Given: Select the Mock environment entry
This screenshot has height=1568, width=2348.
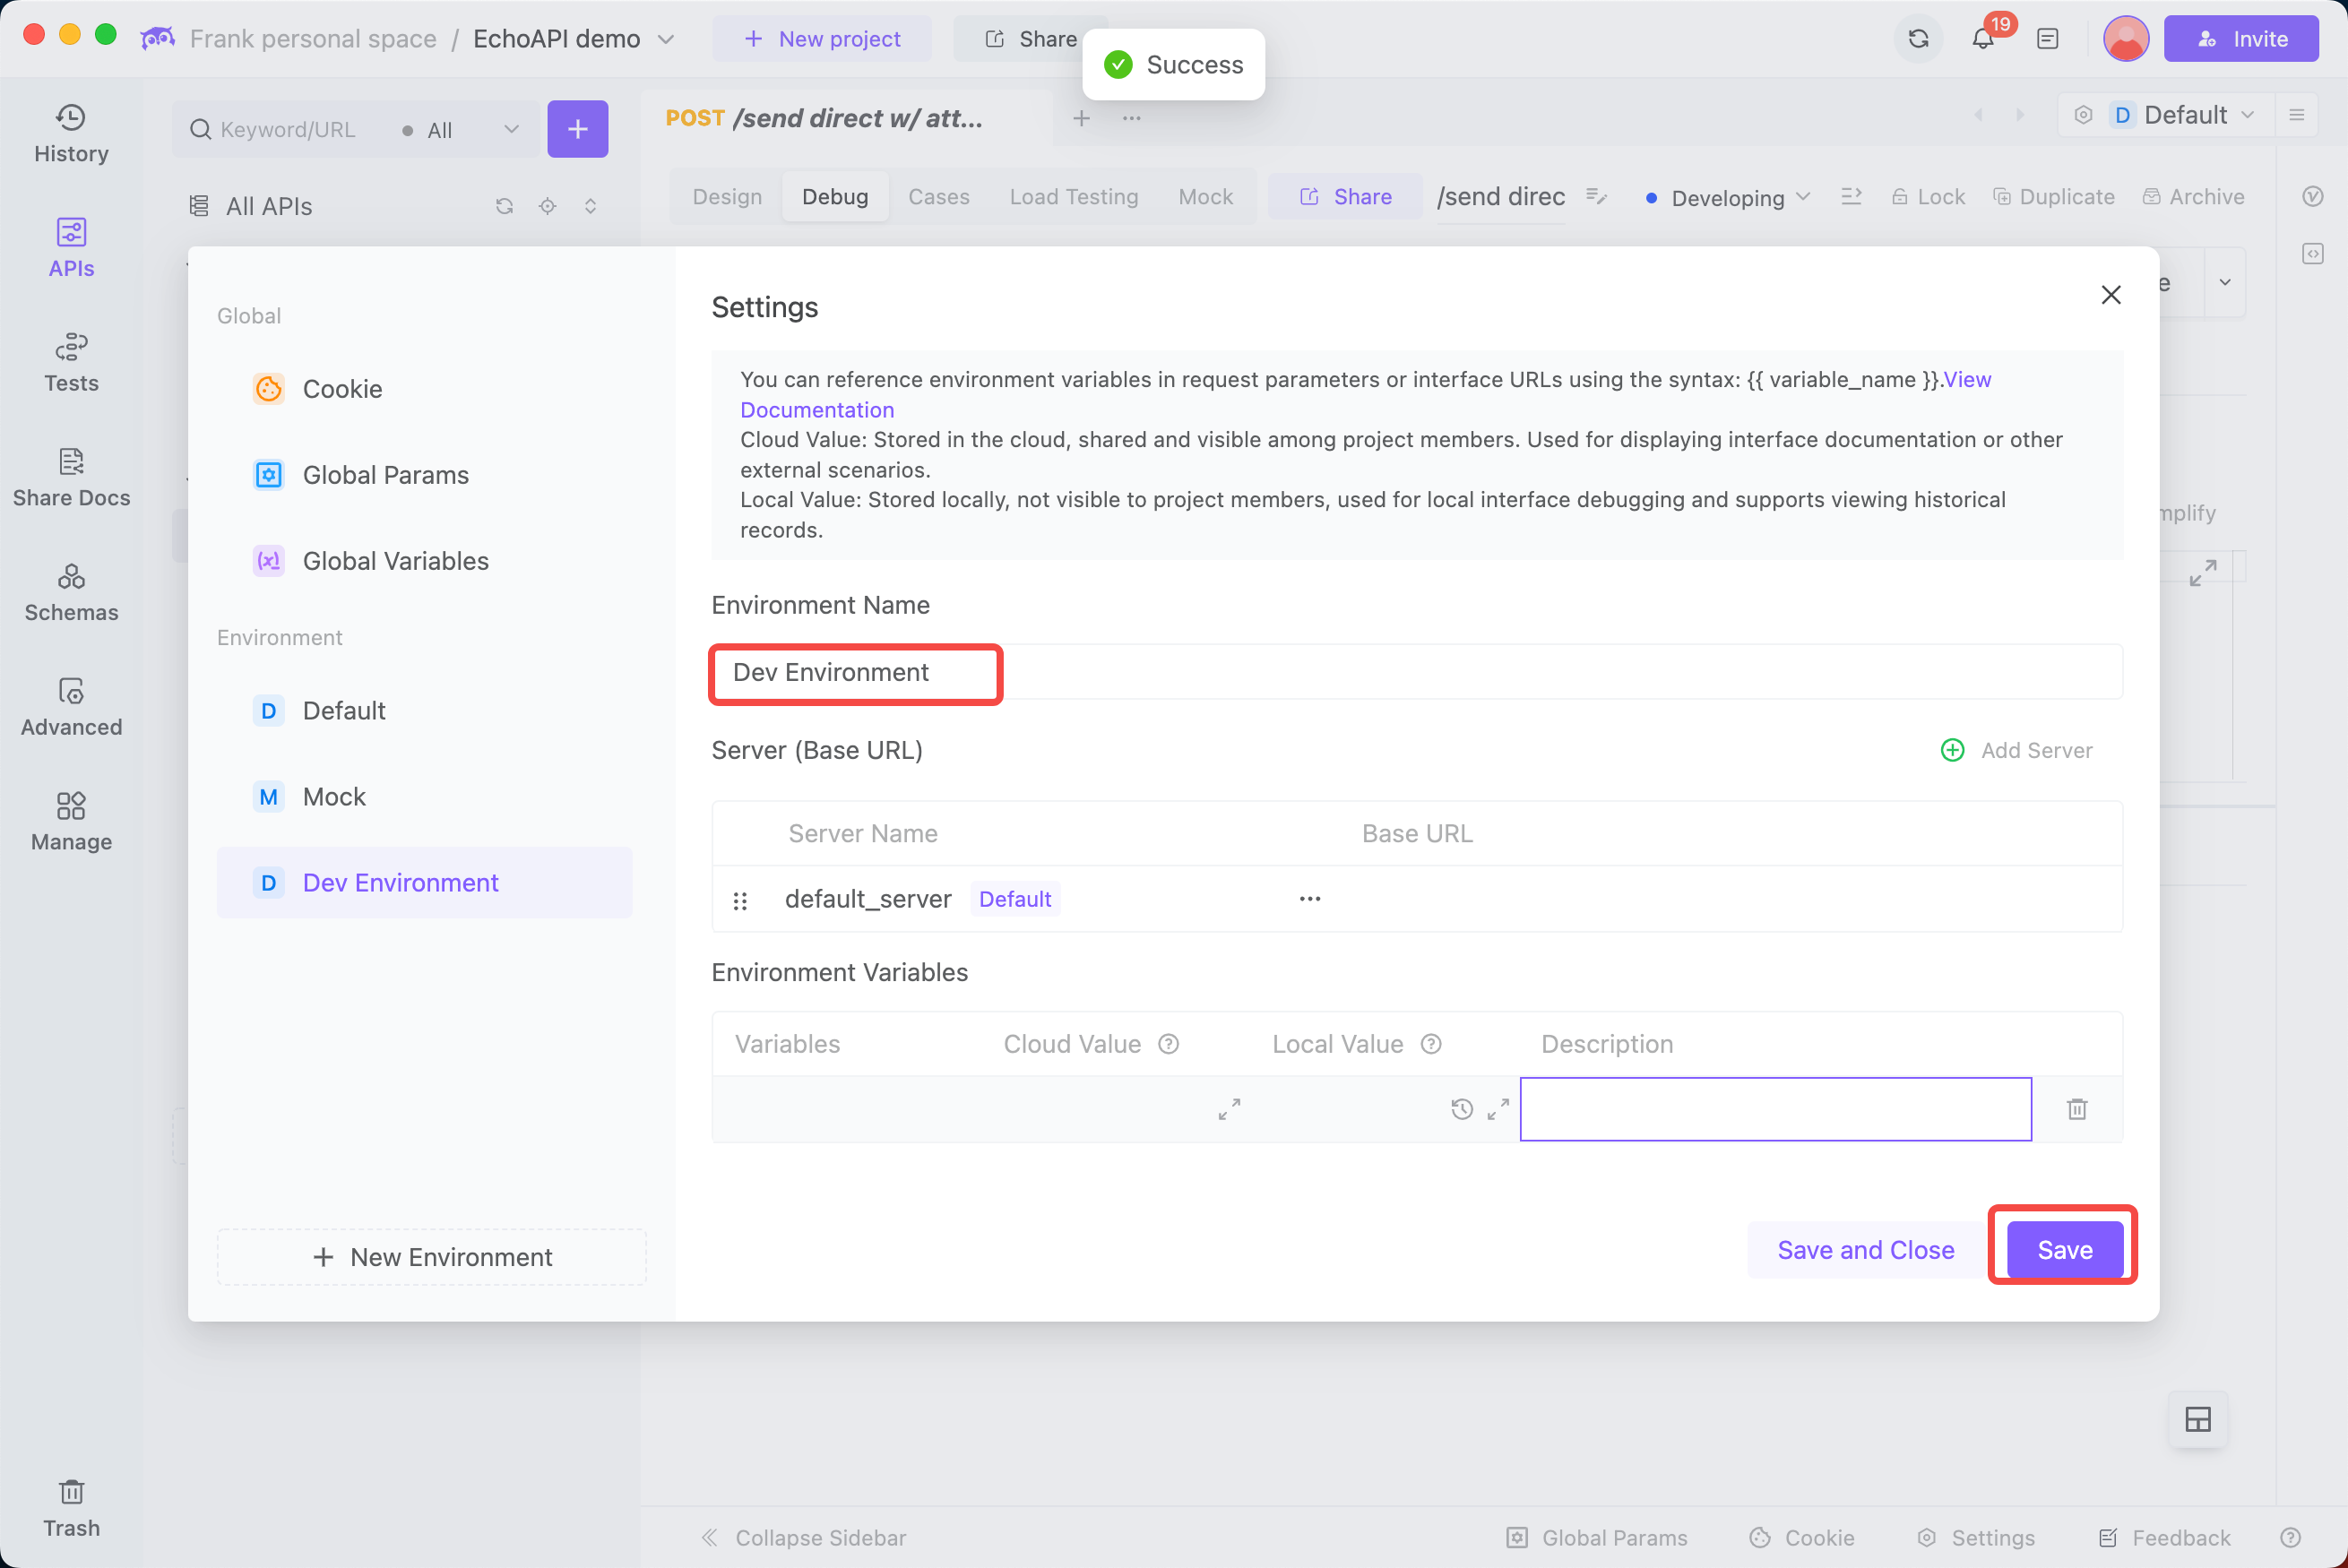Looking at the screenshot, I should pyautogui.click(x=425, y=797).
